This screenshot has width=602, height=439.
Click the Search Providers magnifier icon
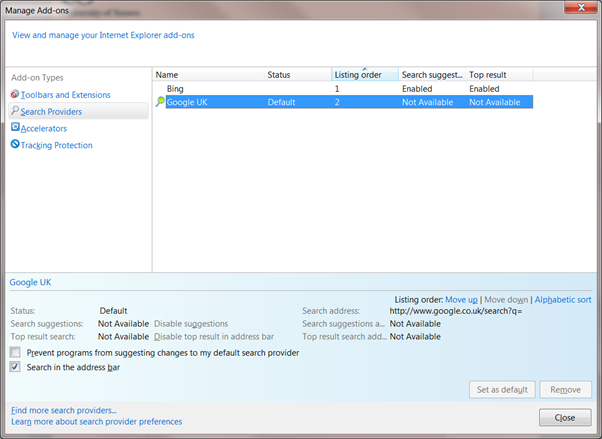[15, 111]
